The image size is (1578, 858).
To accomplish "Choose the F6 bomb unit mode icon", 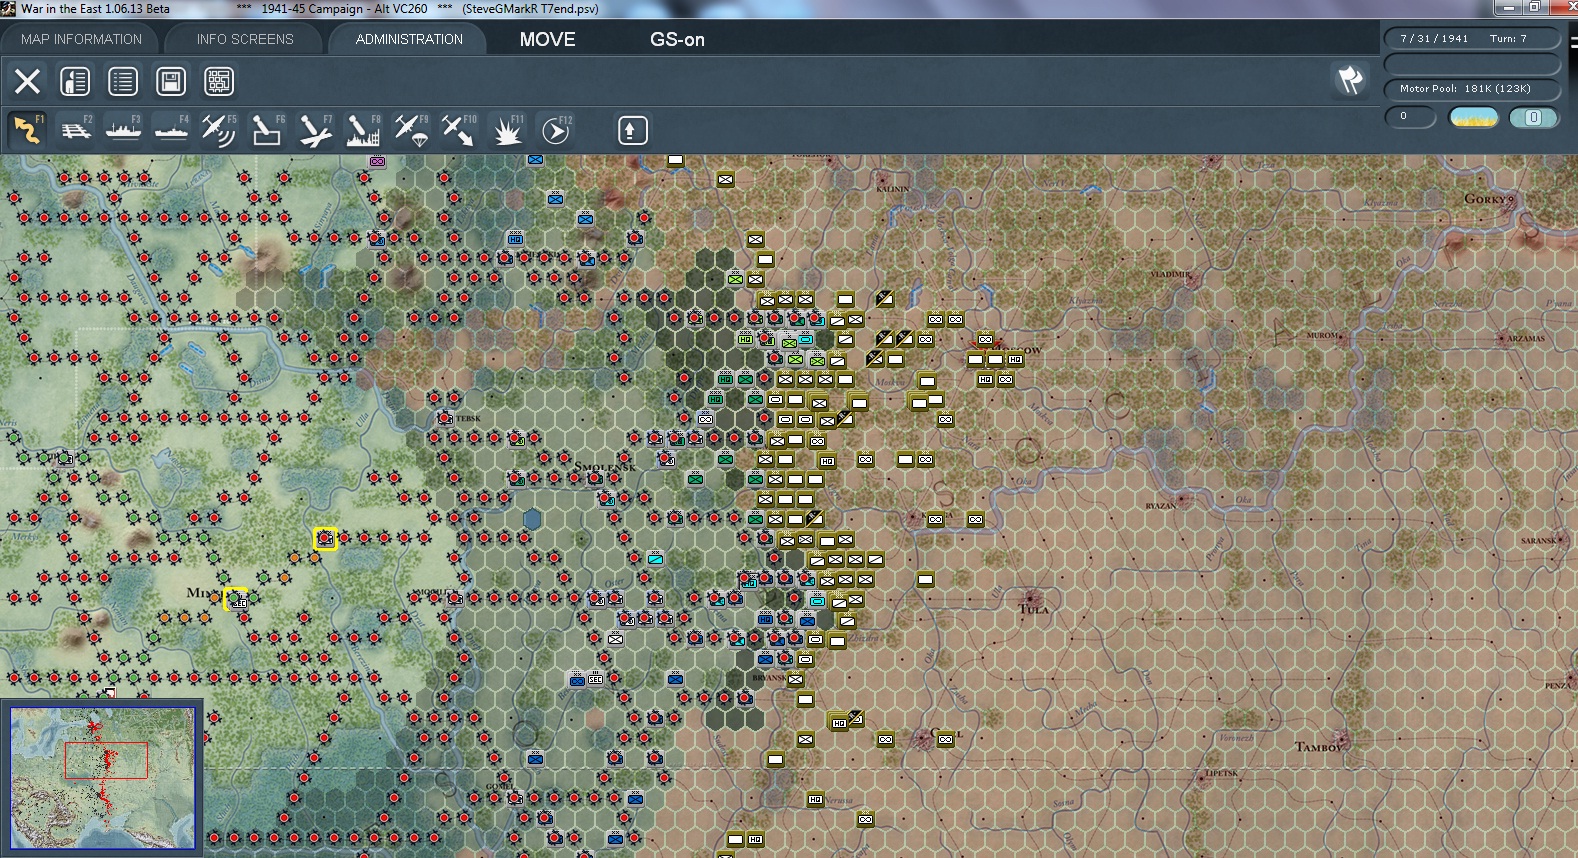I will pyautogui.click(x=267, y=130).
